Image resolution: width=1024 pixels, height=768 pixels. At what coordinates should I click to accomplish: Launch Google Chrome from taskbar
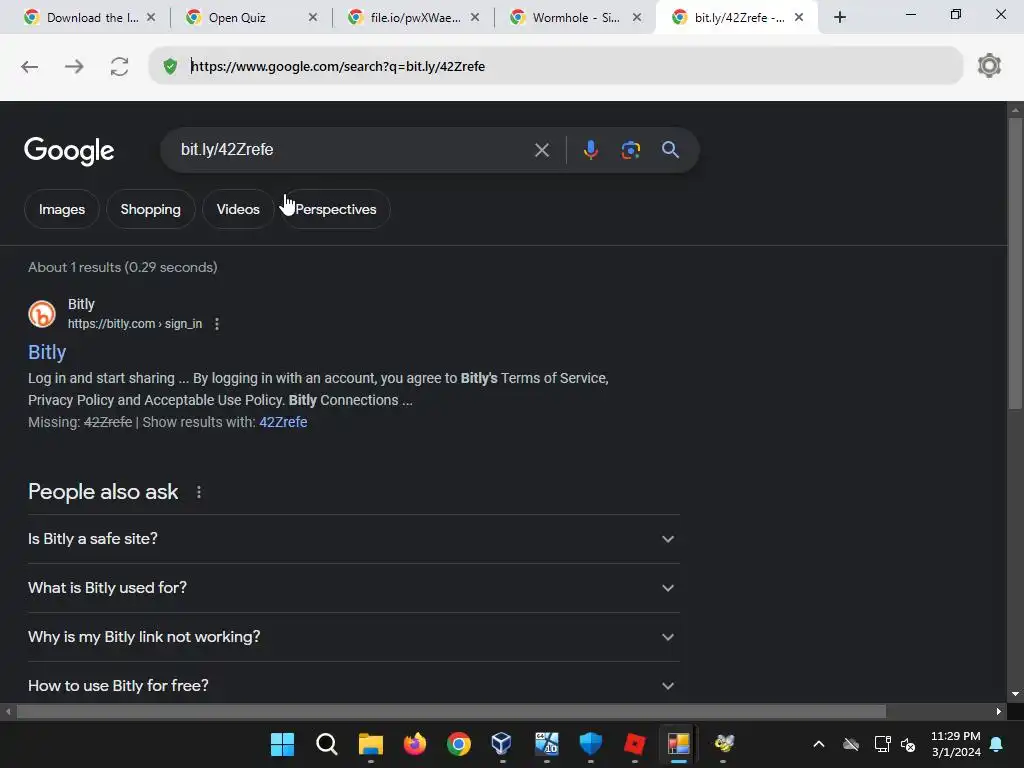(458, 744)
